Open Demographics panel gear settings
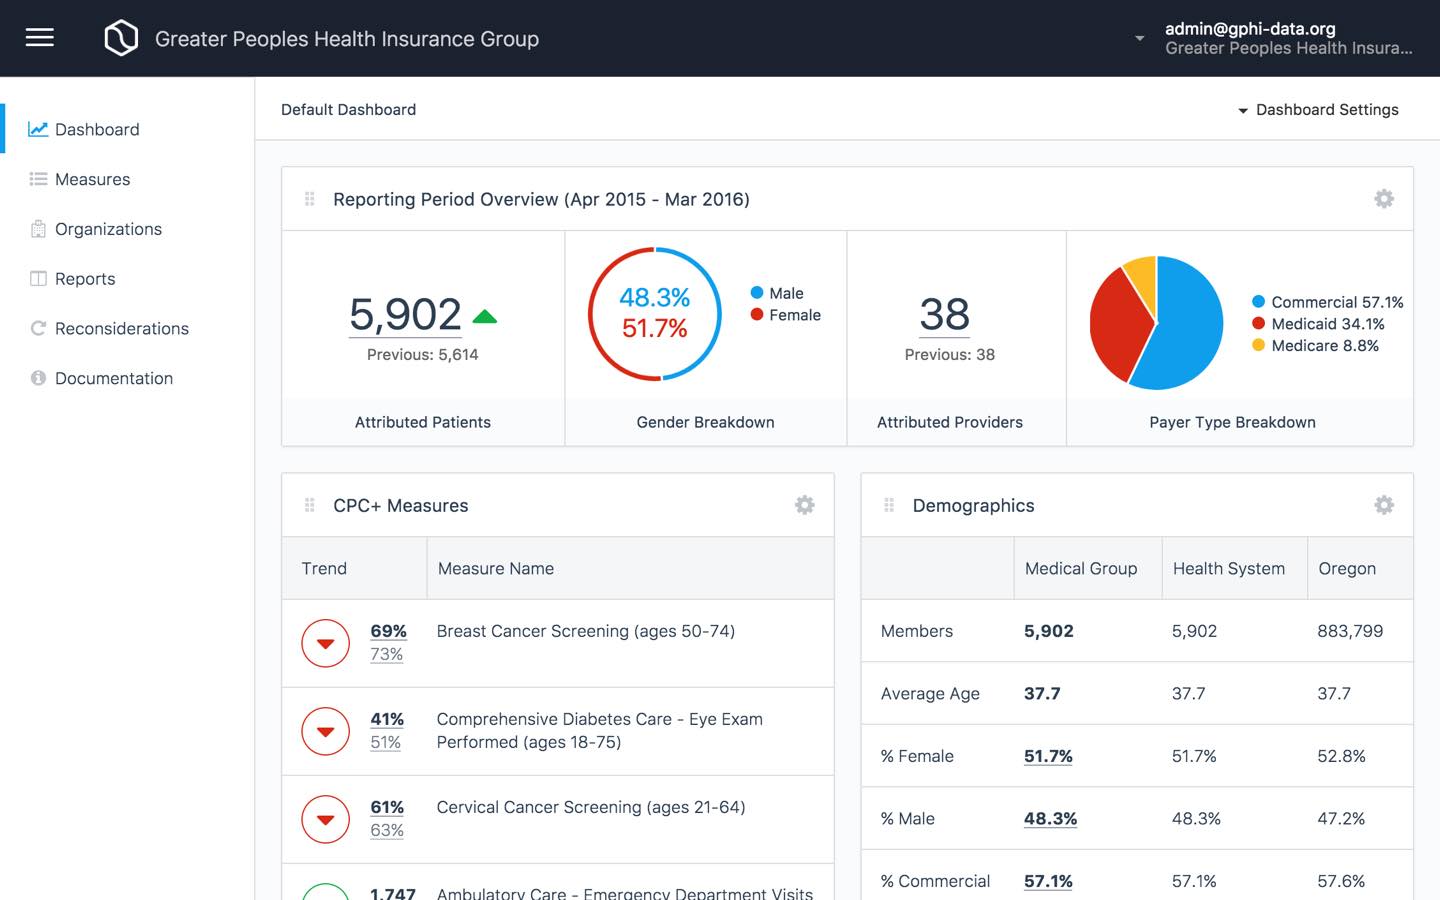This screenshot has height=900, width=1440. click(x=1384, y=505)
